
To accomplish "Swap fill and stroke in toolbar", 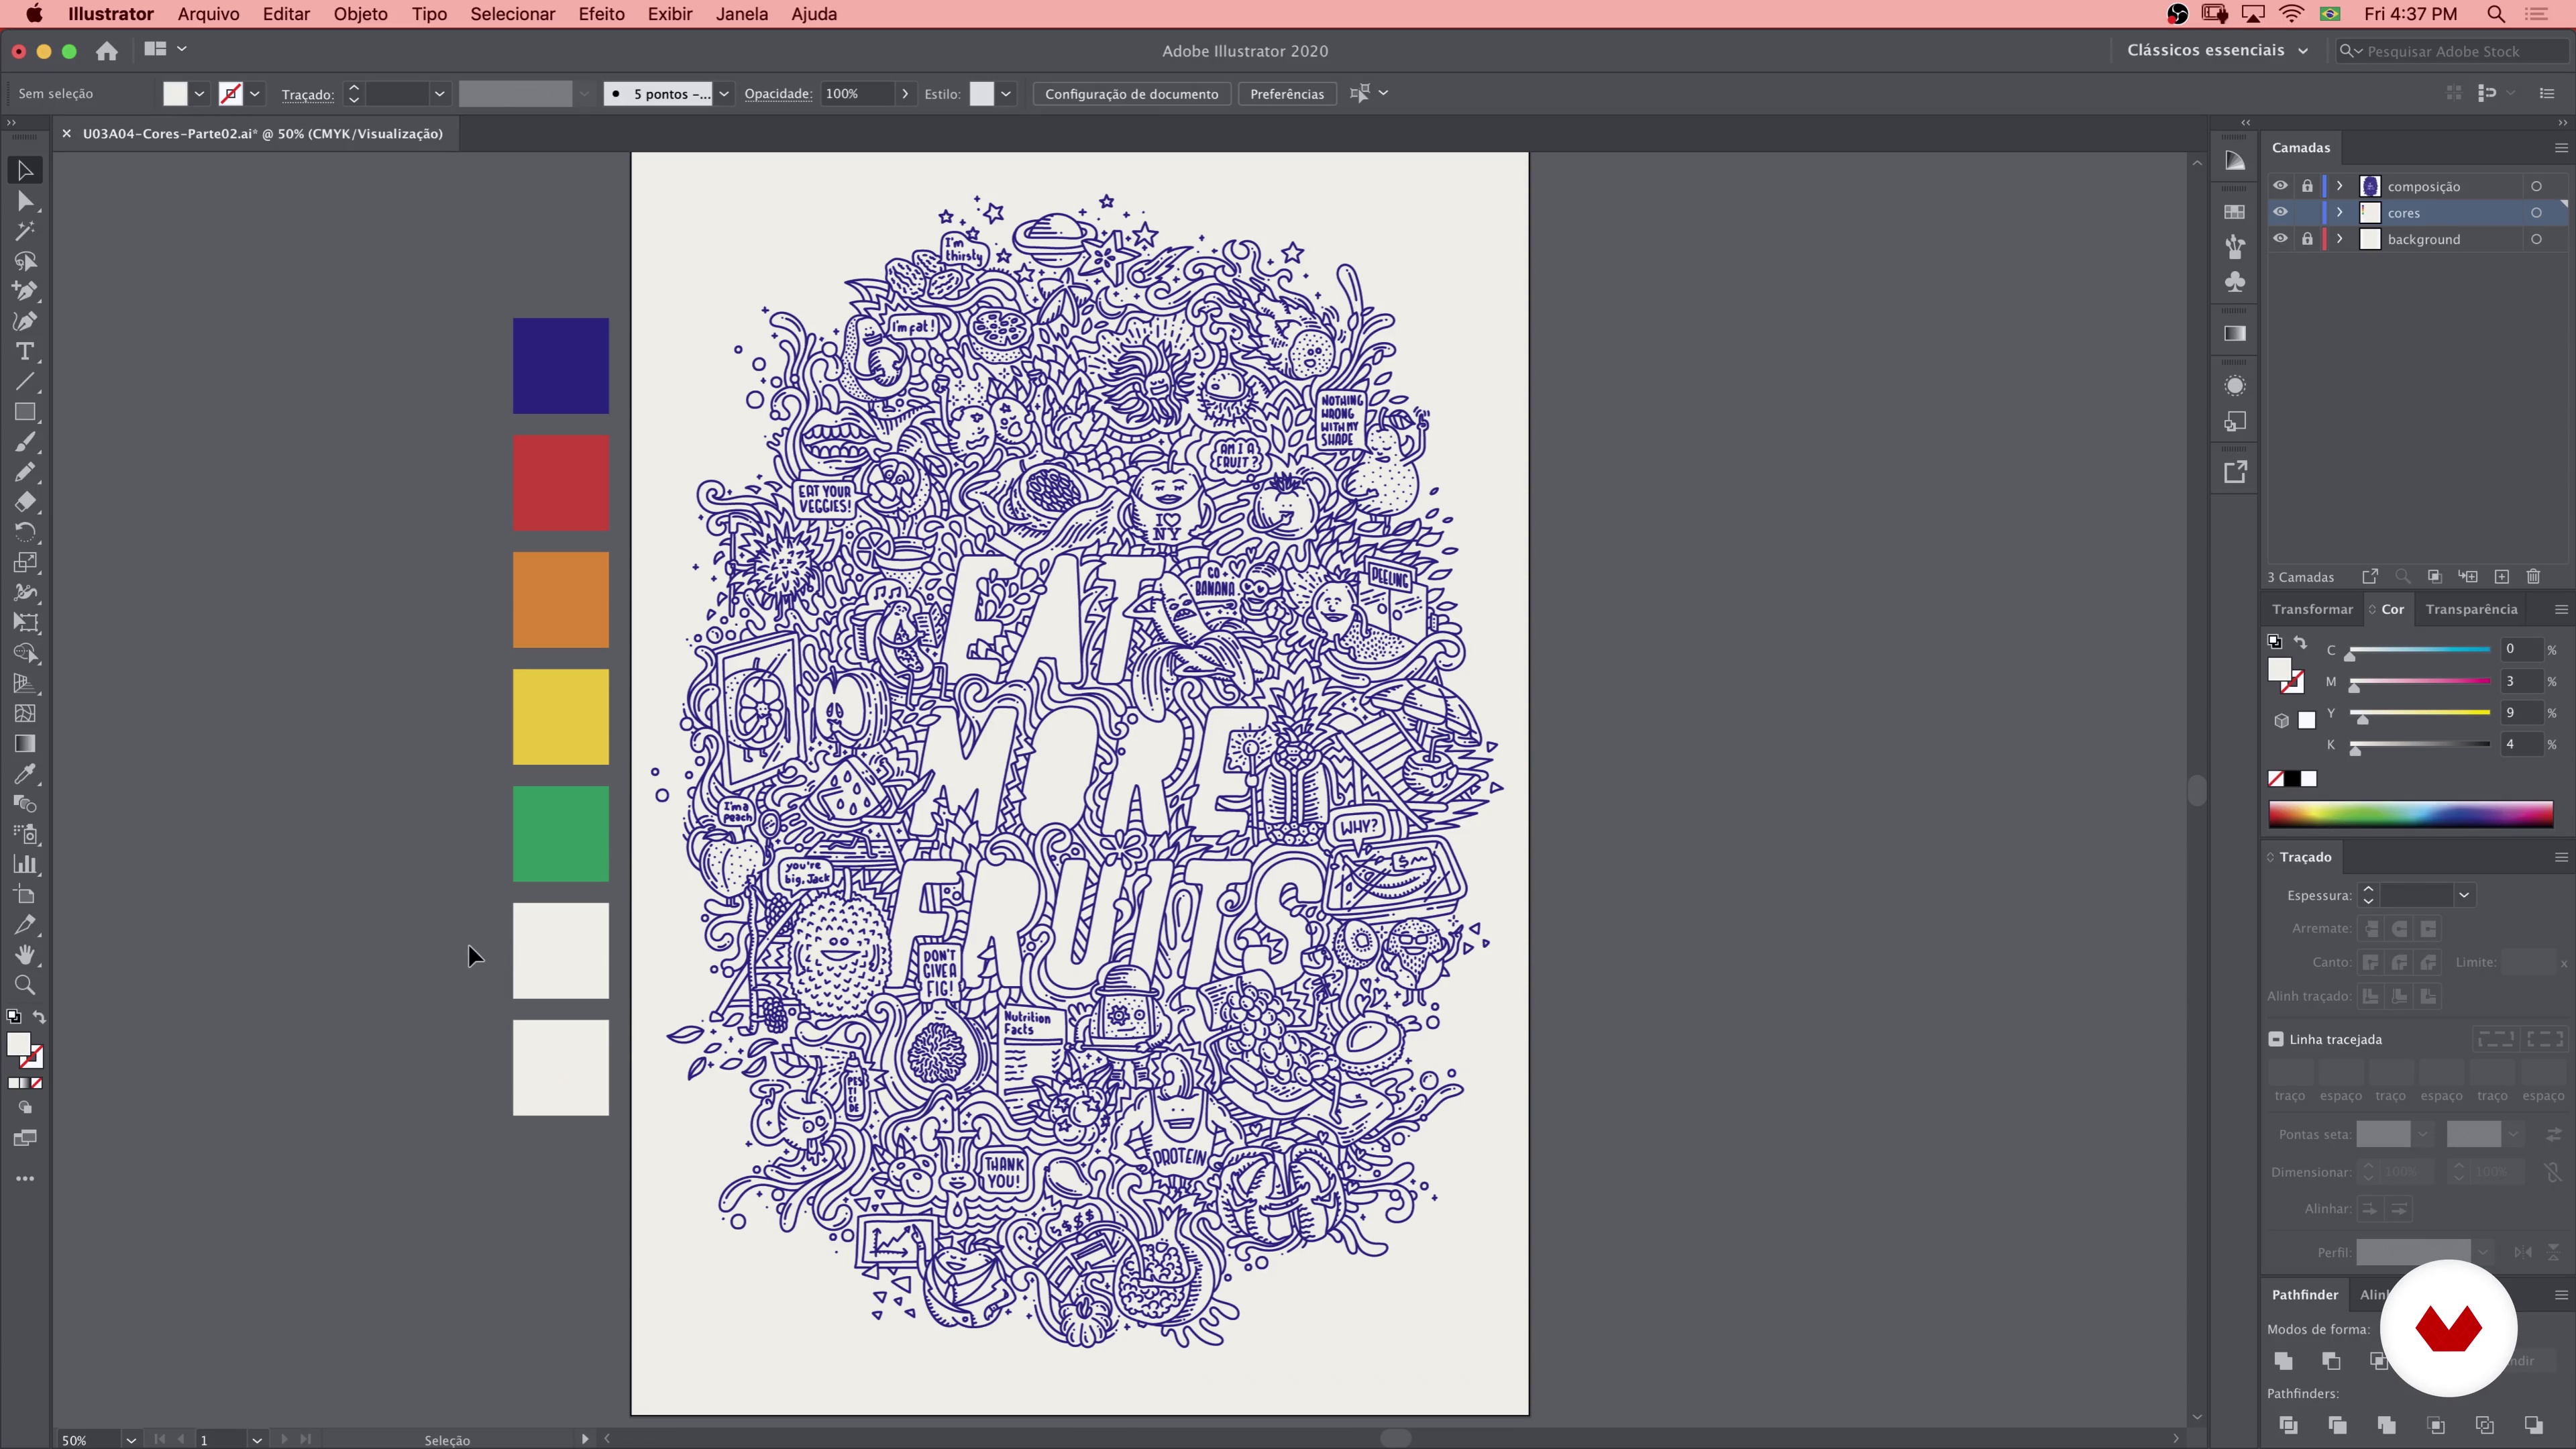I will 39,1017.
